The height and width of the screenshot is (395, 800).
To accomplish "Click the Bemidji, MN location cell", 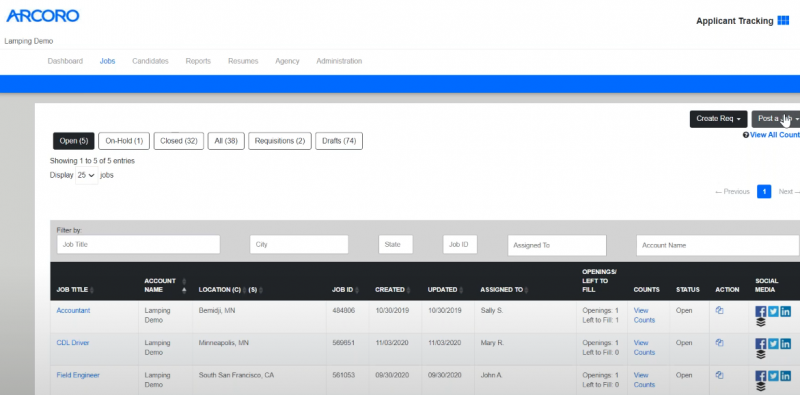I will [217, 310].
